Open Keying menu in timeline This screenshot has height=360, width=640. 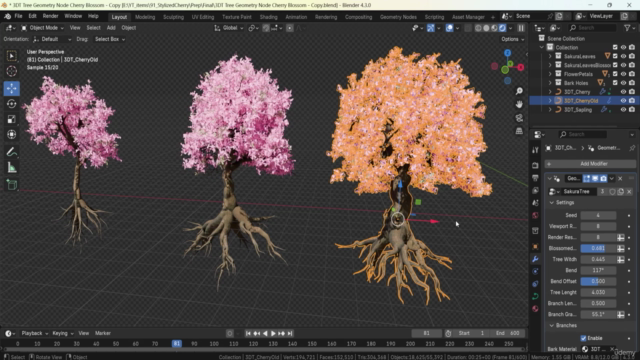click(x=62, y=333)
